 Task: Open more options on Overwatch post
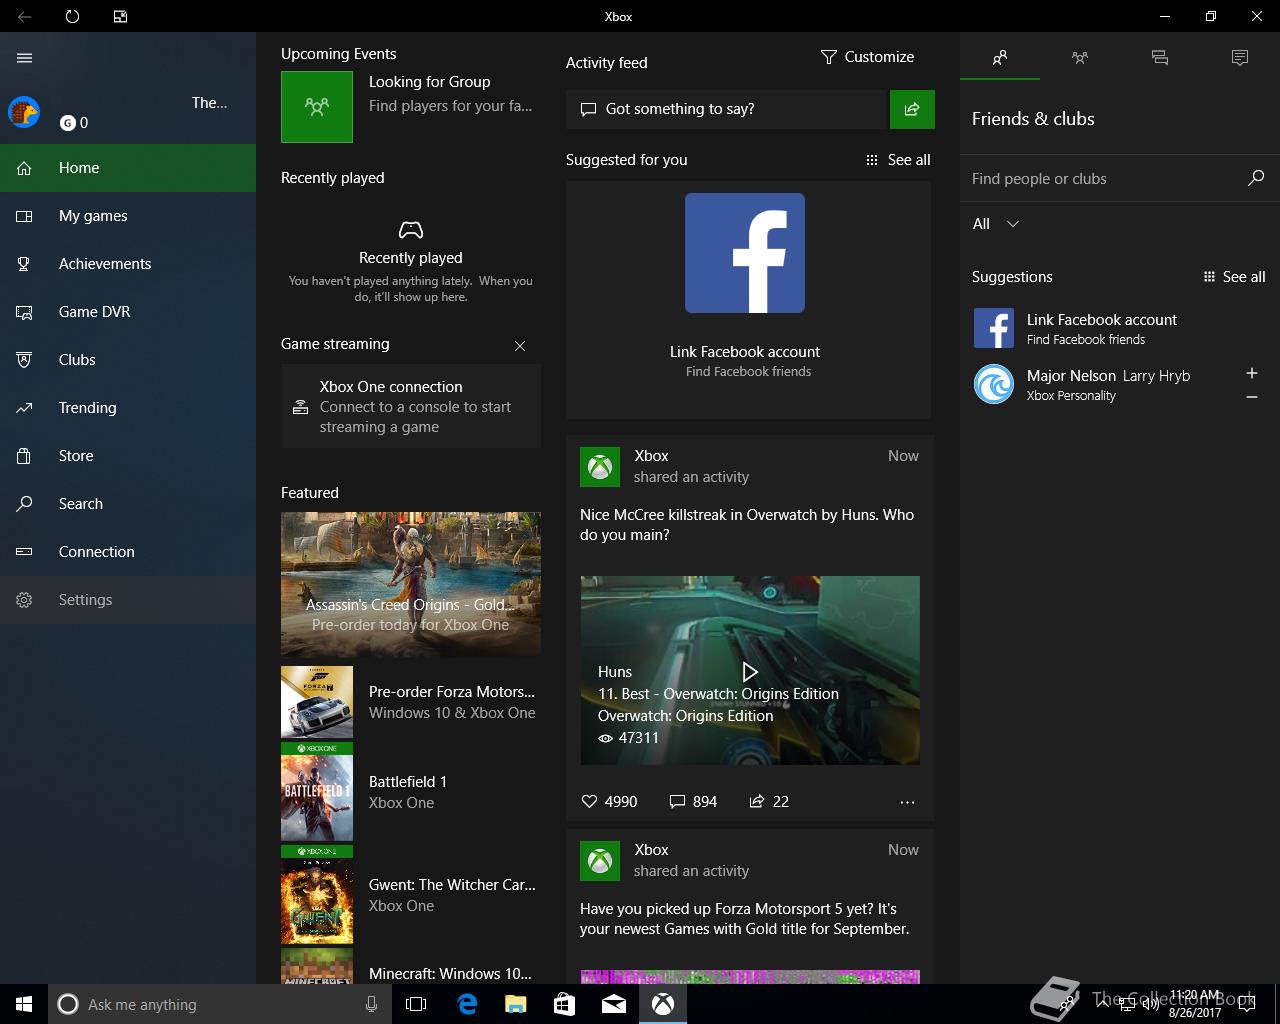pyautogui.click(x=907, y=802)
